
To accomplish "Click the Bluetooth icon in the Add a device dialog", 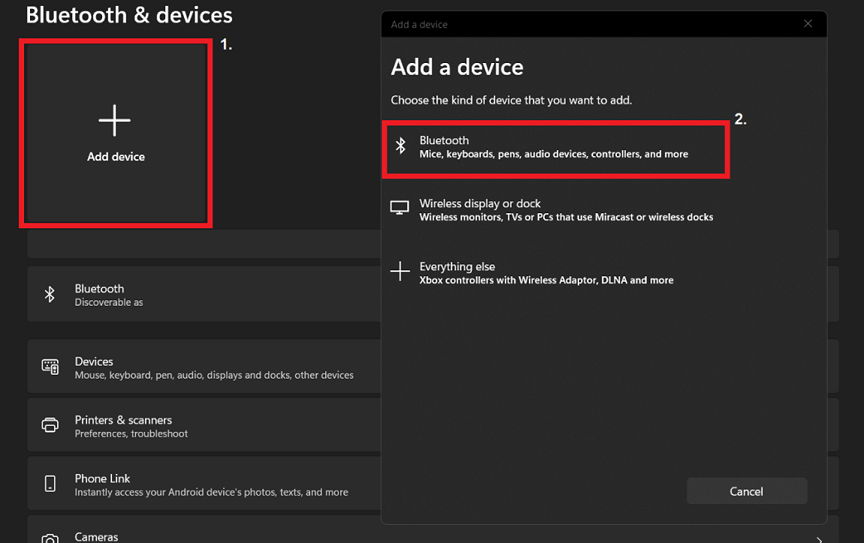I will click(x=401, y=146).
